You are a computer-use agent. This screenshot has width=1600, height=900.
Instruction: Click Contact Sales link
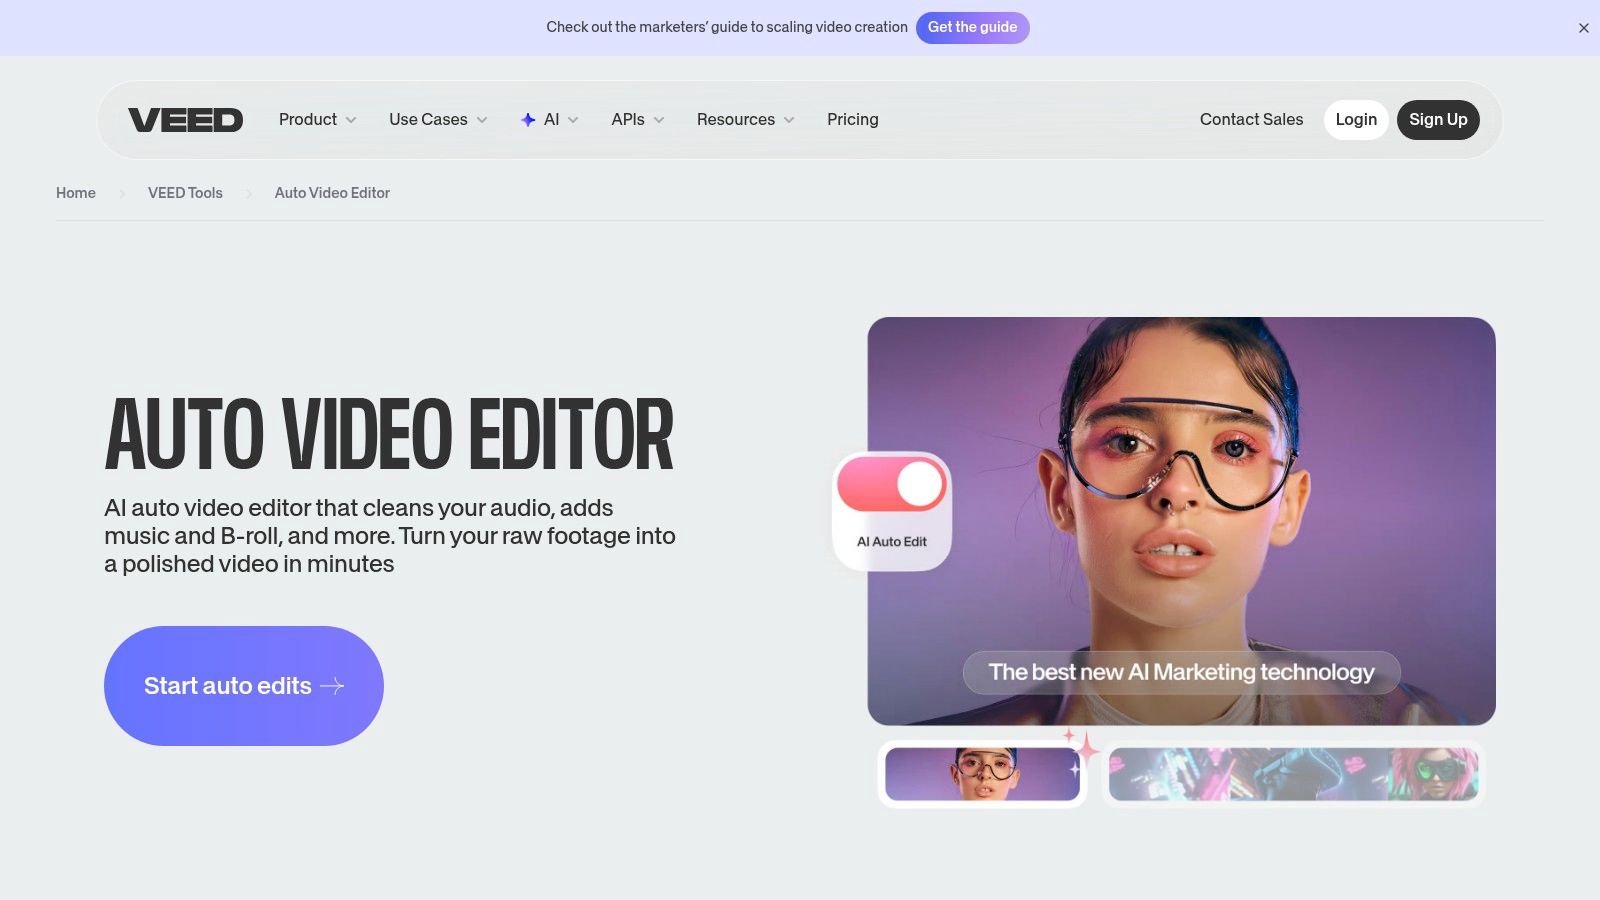click(1251, 120)
